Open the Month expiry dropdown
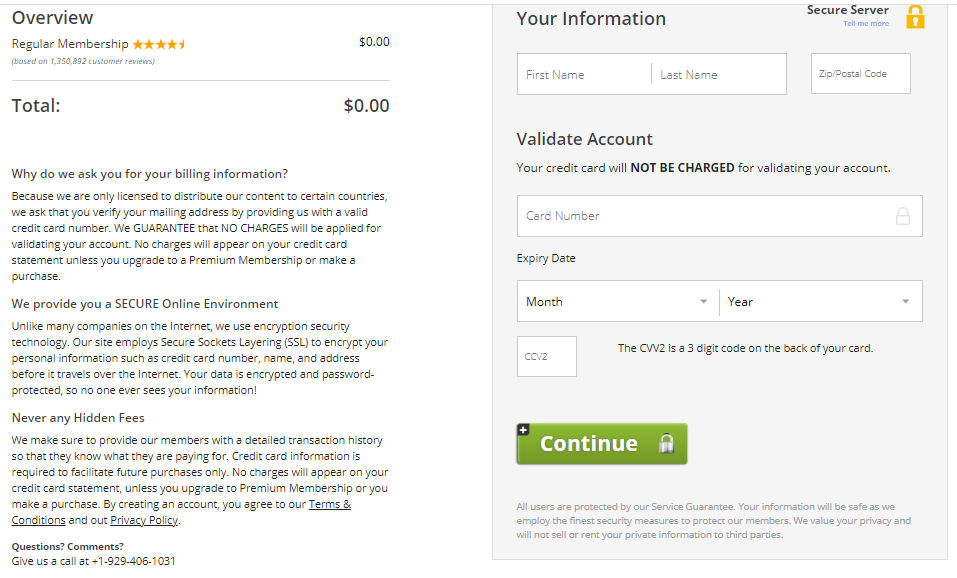The height and width of the screenshot is (578, 957). pyautogui.click(x=617, y=301)
